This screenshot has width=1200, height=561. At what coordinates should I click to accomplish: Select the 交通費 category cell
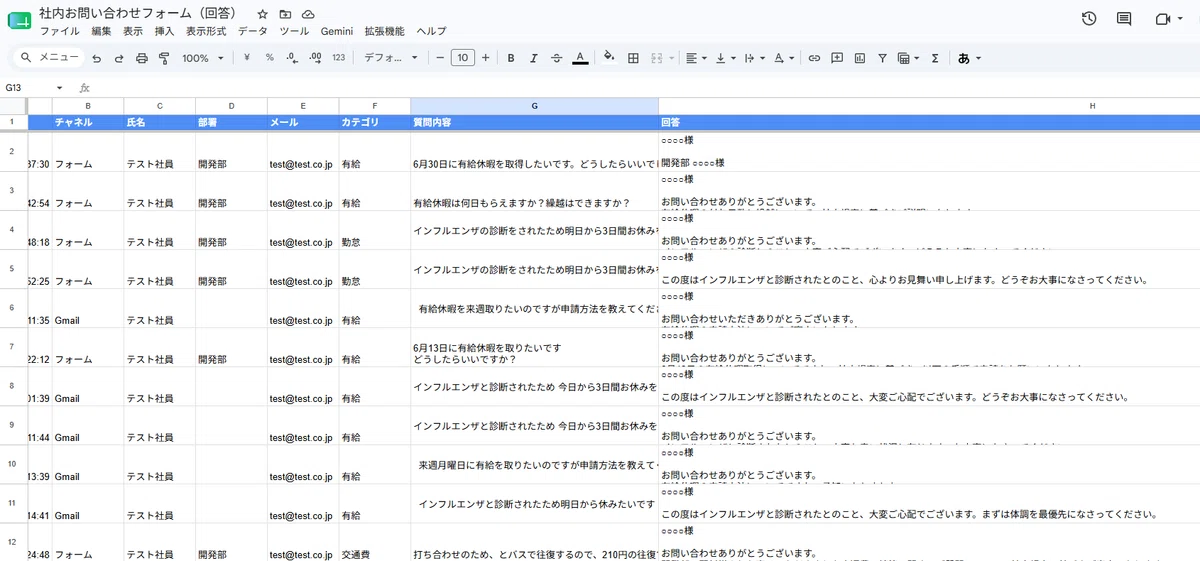374,543
